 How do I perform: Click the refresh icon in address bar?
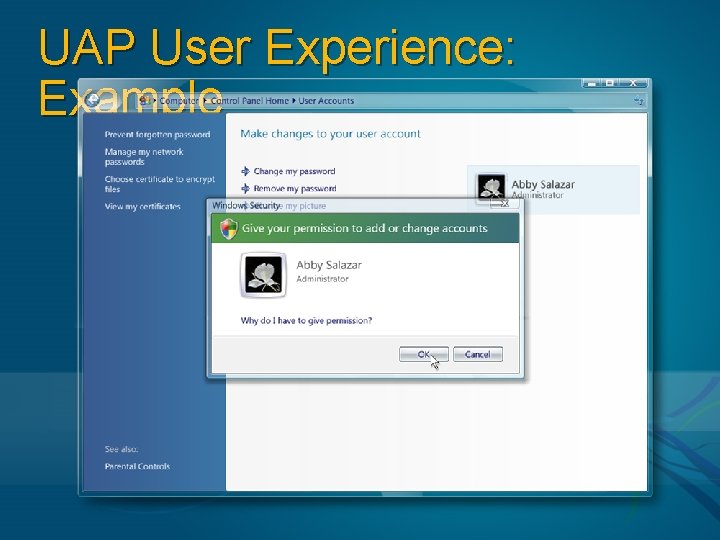point(639,100)
